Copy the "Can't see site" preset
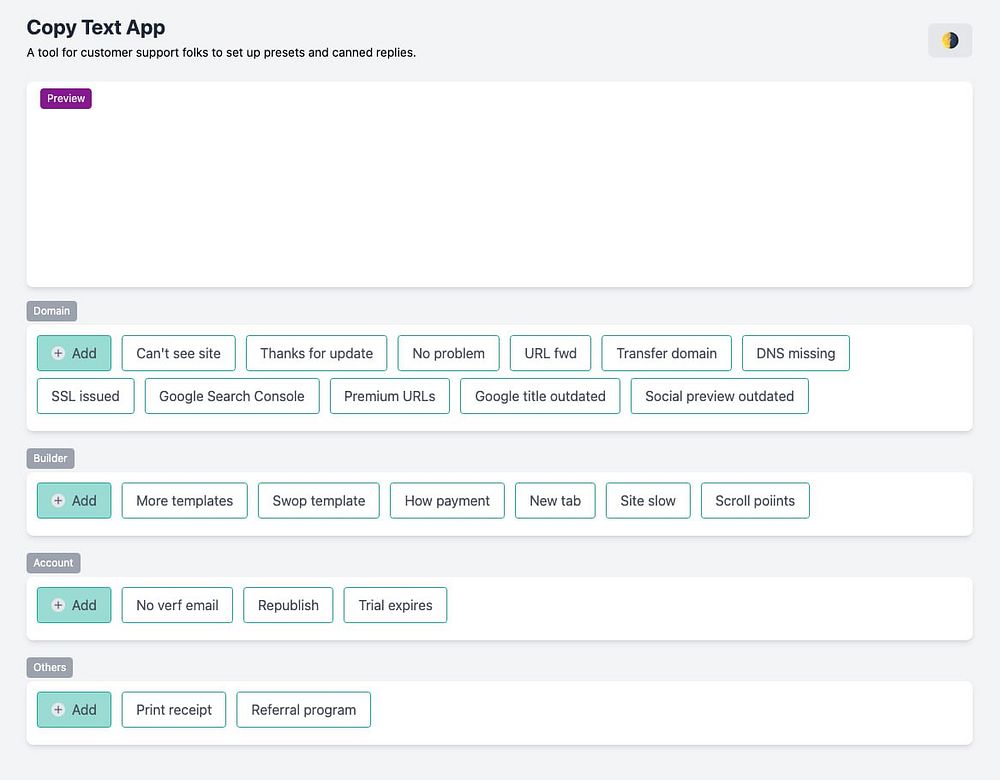Screen dimensions: 1000x780 click(178, 353)
